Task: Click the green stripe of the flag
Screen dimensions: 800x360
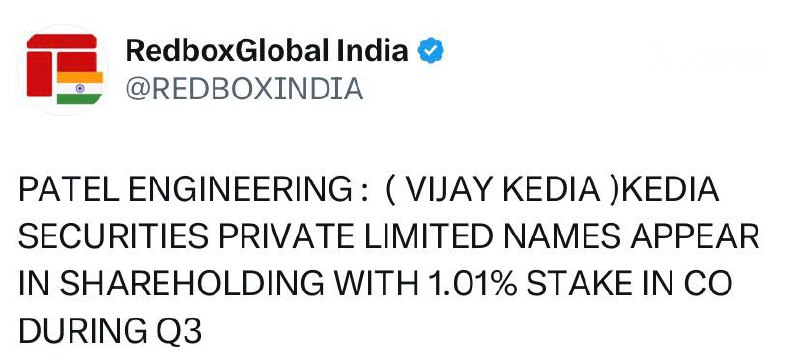Action: tap(80, 99)
